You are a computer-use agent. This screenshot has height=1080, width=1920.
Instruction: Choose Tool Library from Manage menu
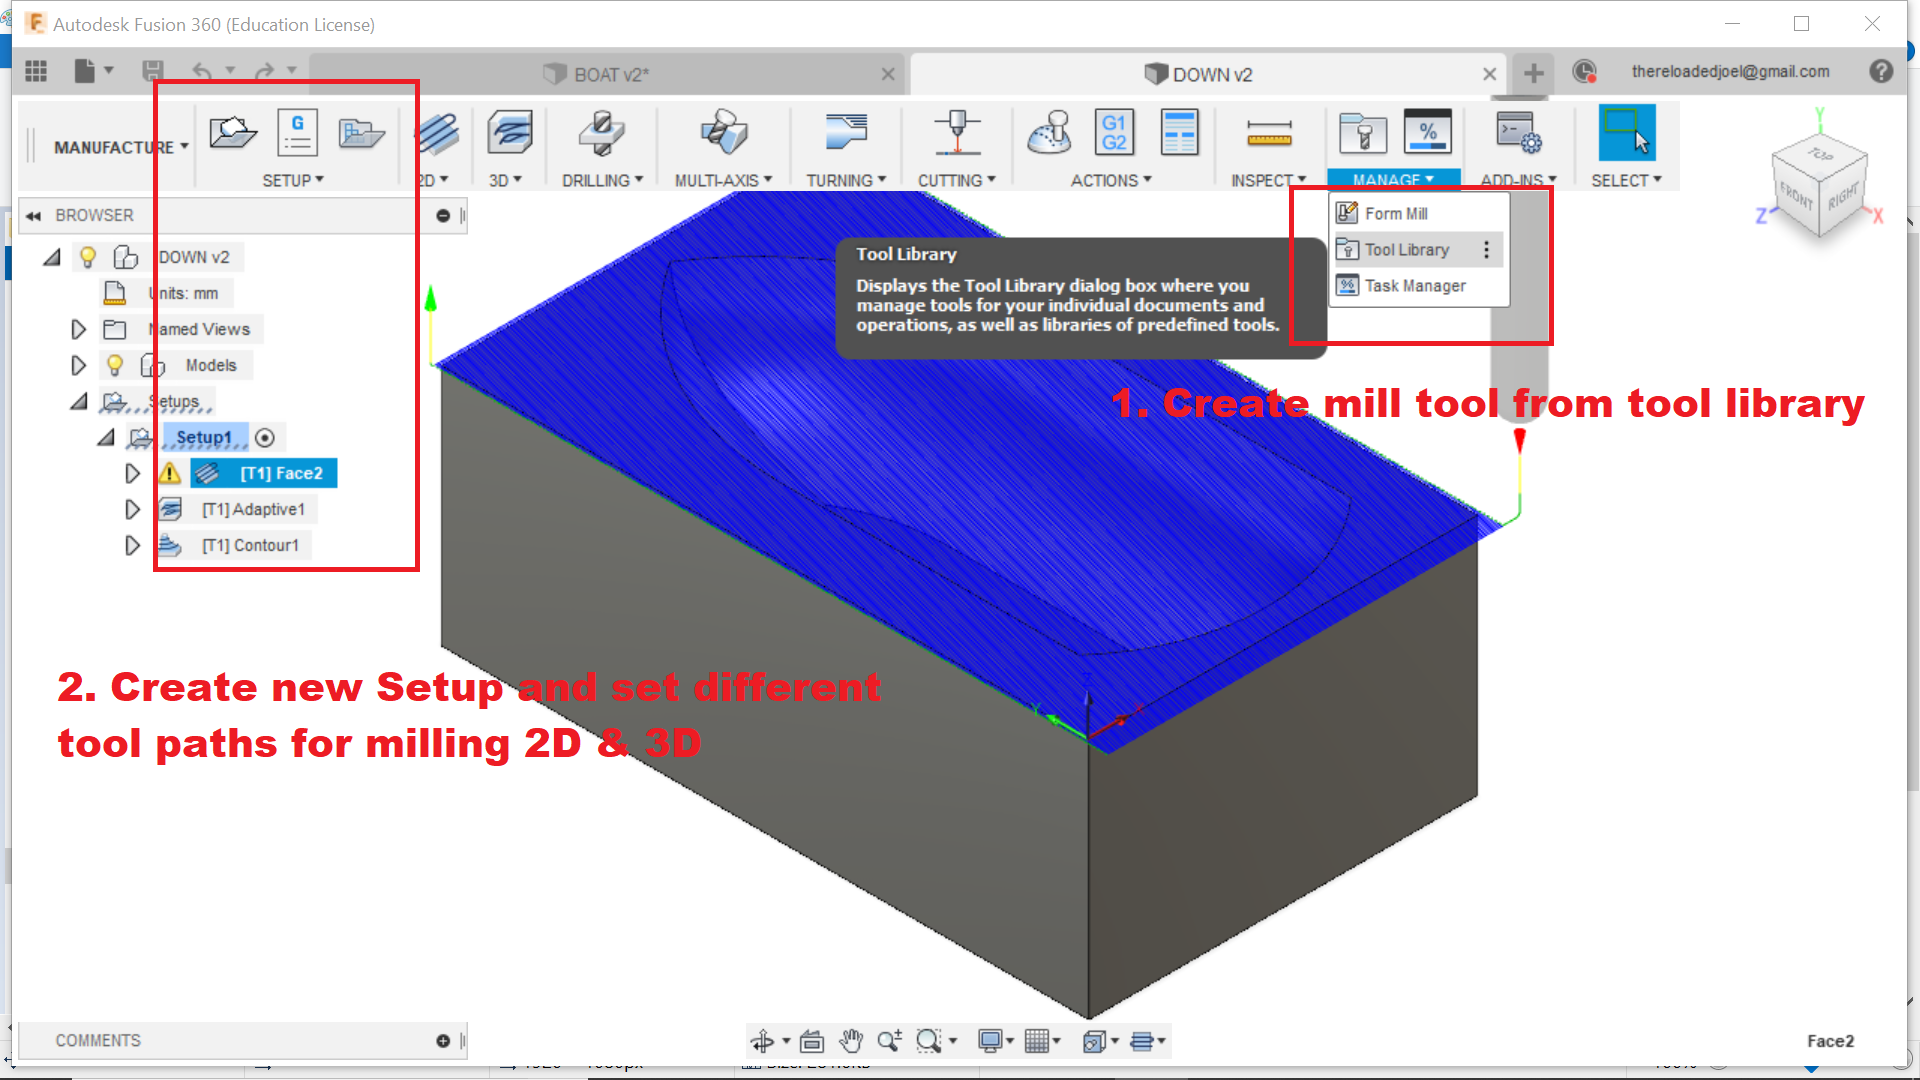pos(1406,250)
